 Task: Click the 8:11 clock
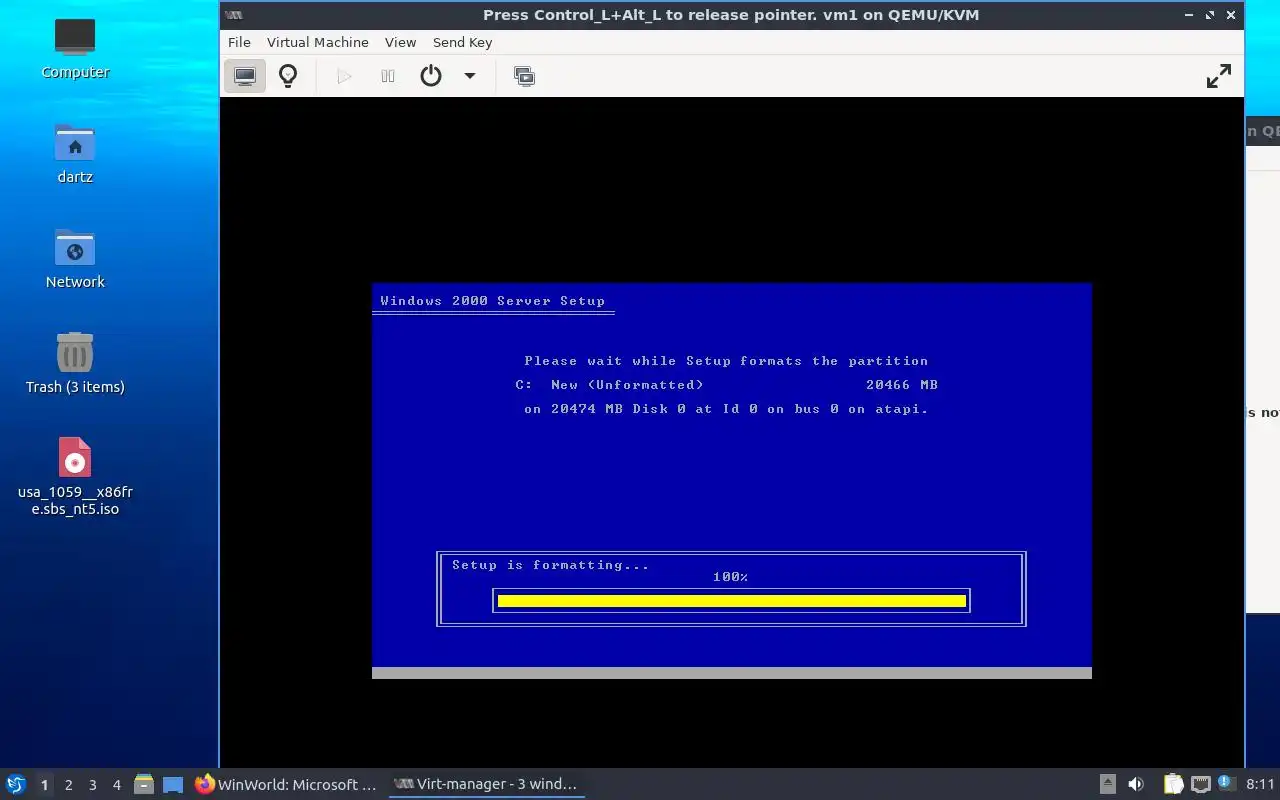pyautogui.click(x=1261, y=785)
